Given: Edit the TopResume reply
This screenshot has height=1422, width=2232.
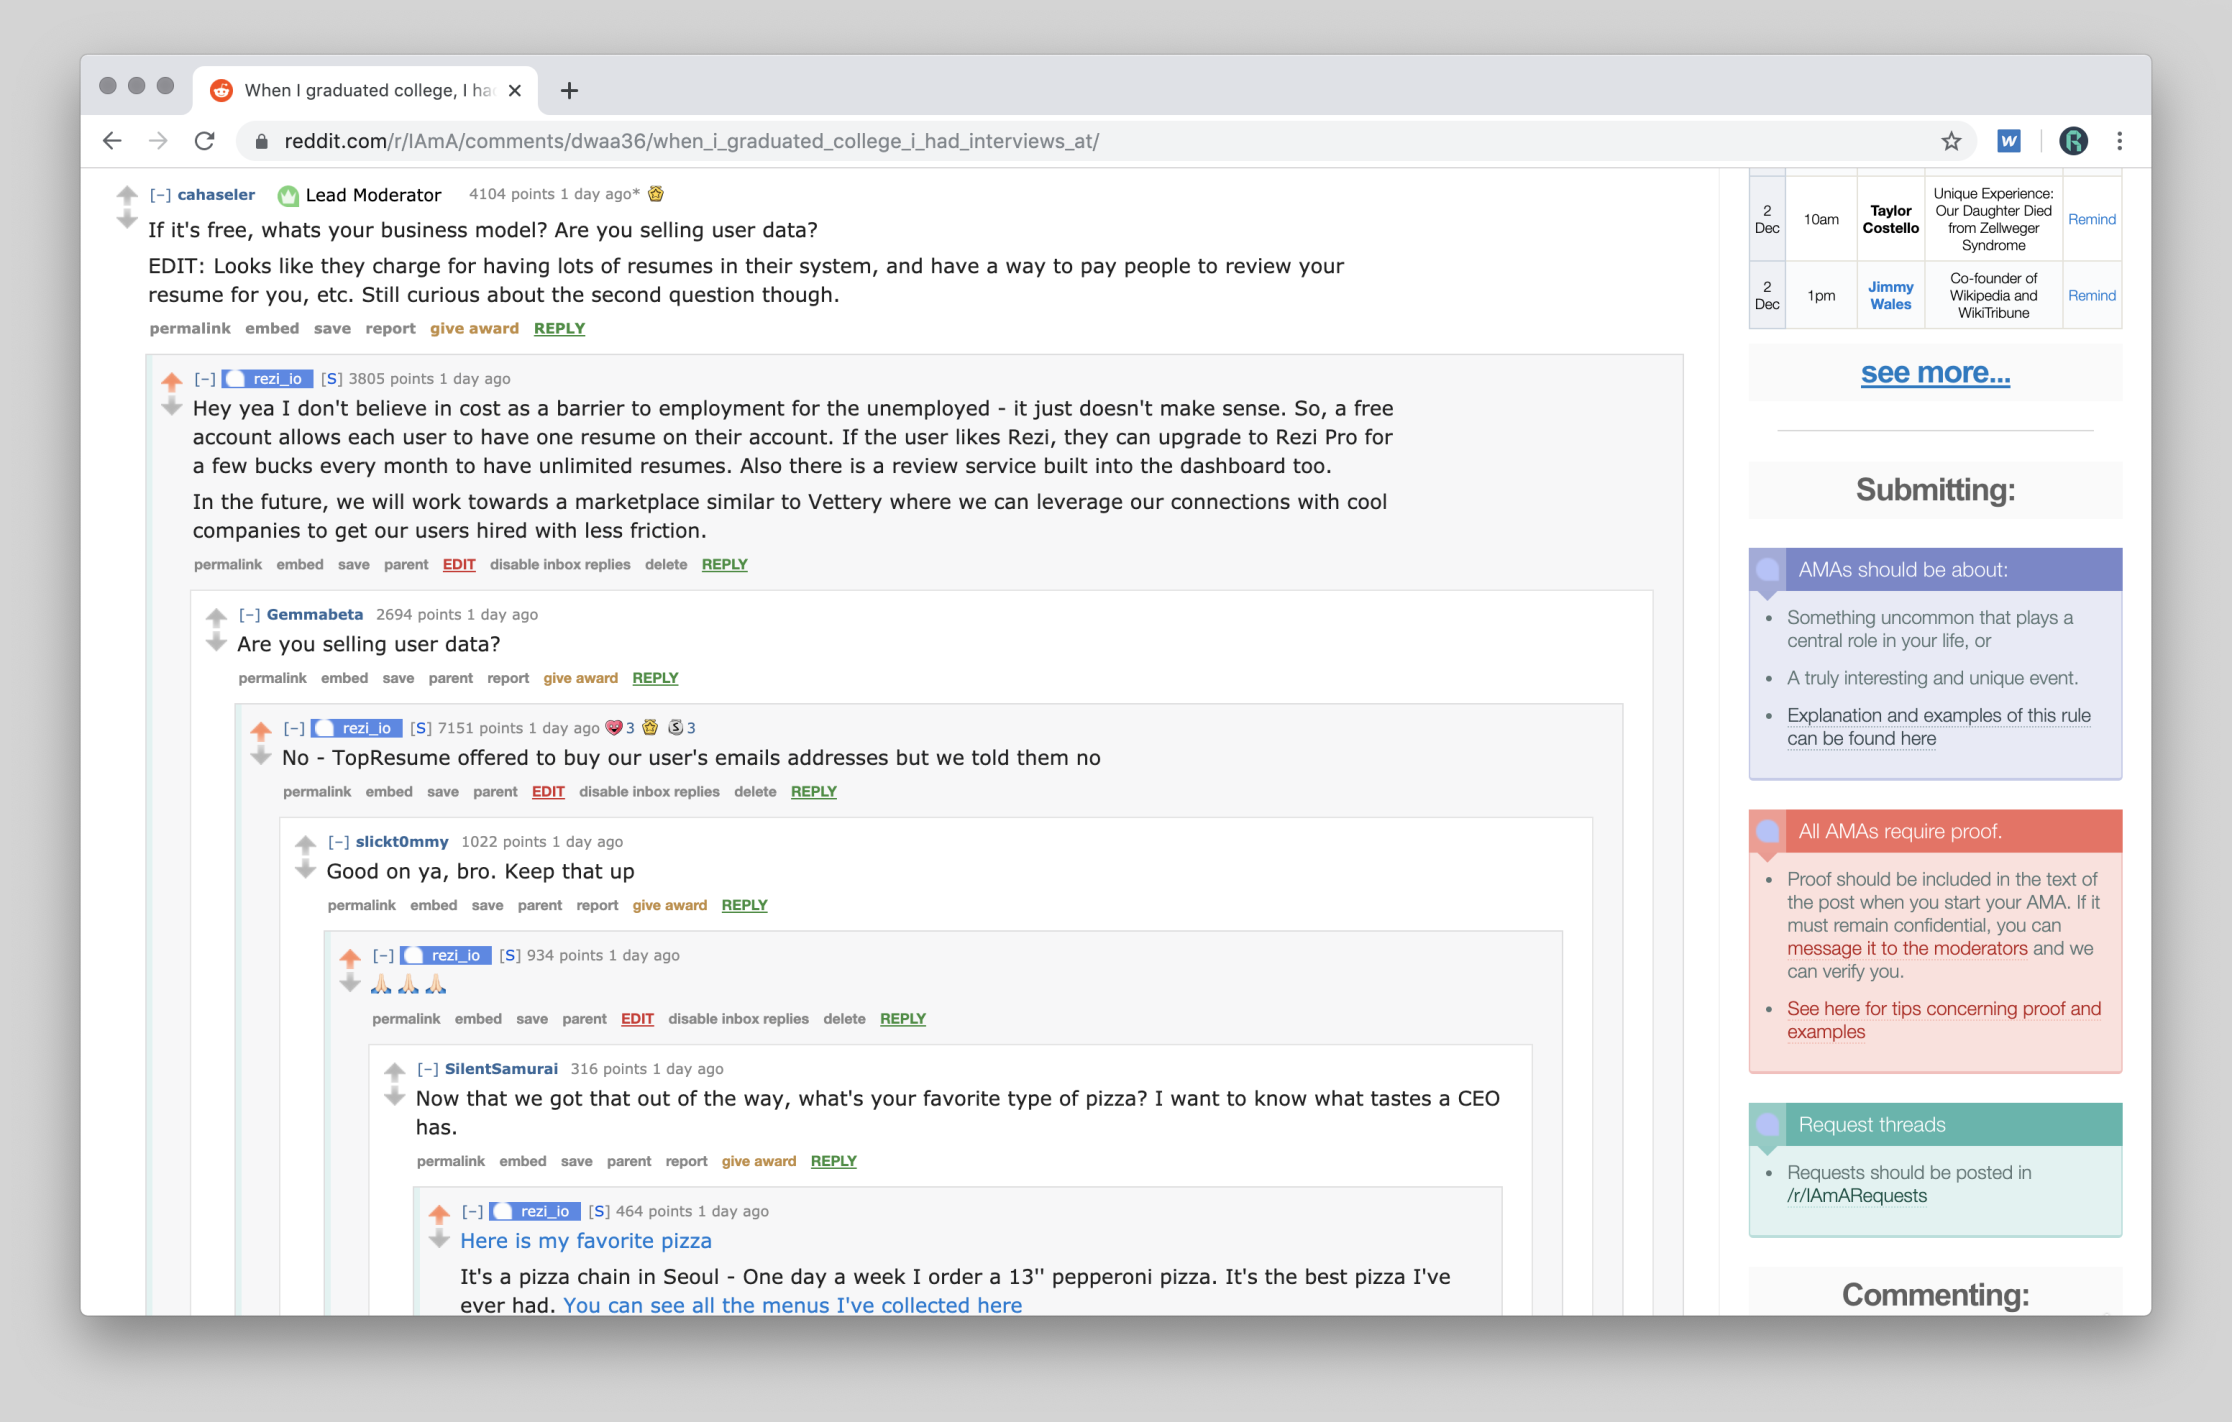Looking at the screenshot, I should [x=548, y=791].
